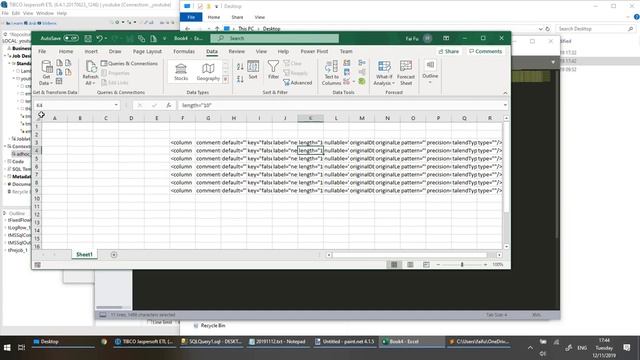Click the Excel horizontal scrollbar track

(x=410, y=255)
